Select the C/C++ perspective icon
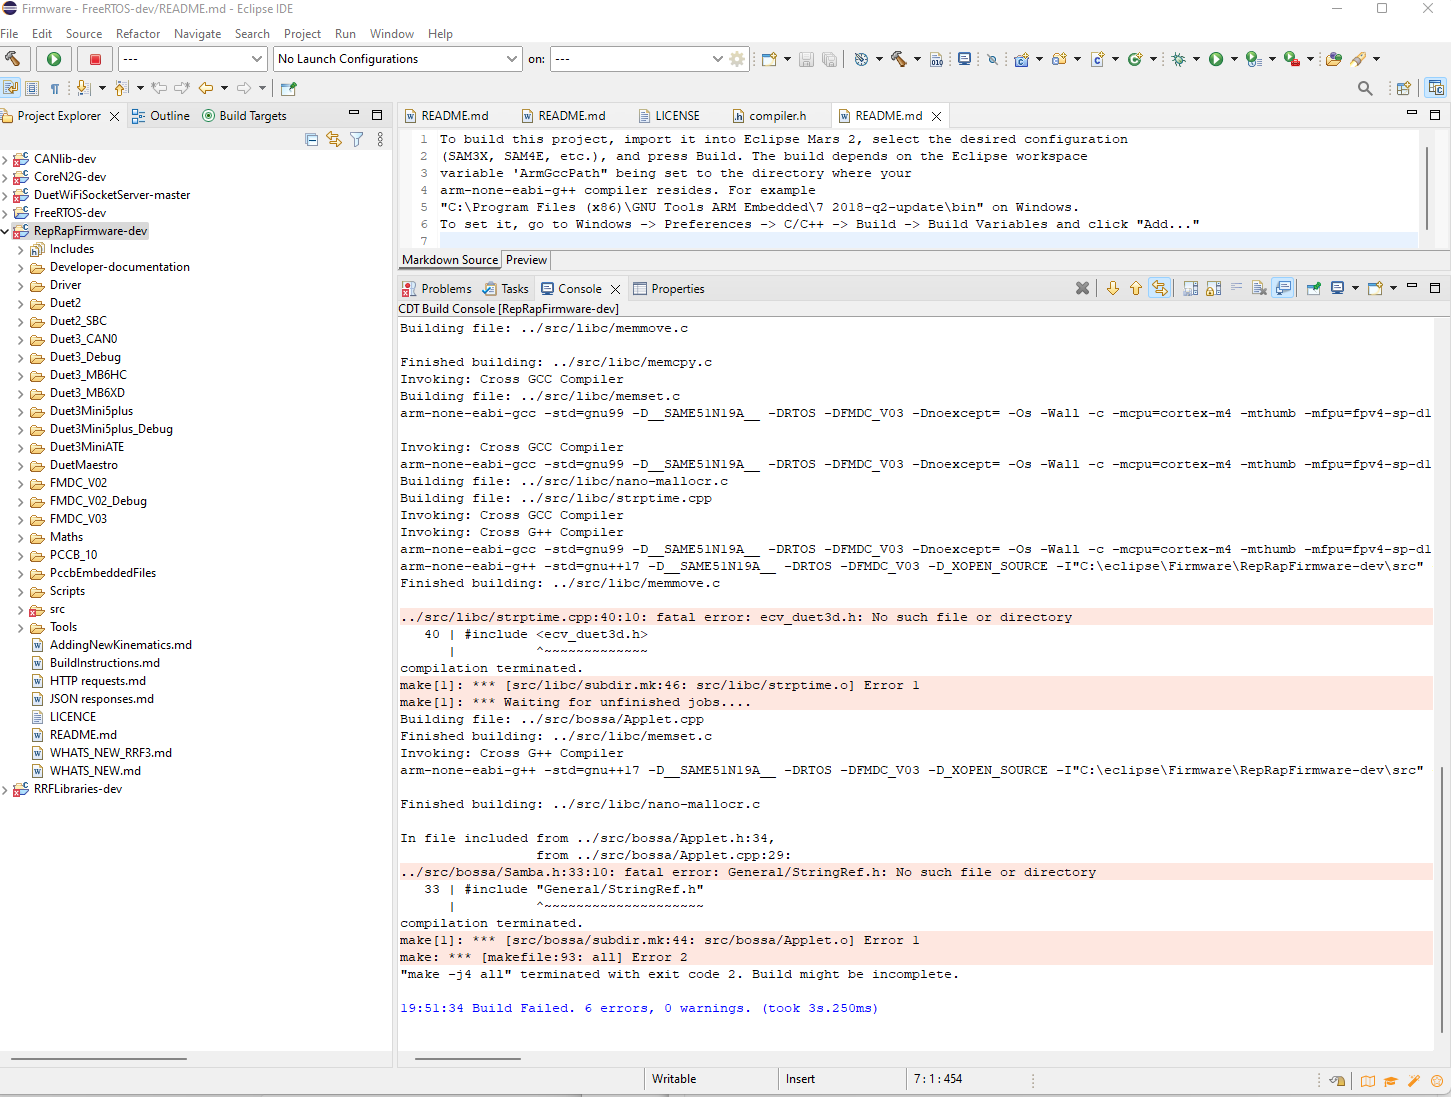Viewport: 1451px width, 1097px height. (x=1436, y=88)
